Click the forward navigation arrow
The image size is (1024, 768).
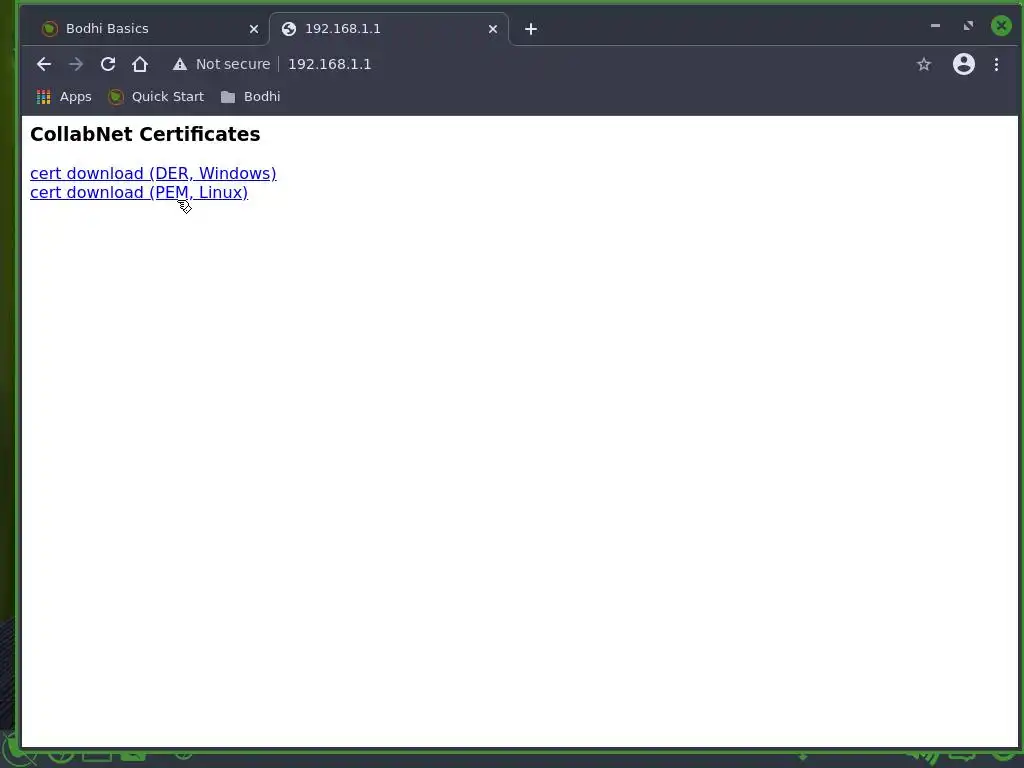(76, 64)
